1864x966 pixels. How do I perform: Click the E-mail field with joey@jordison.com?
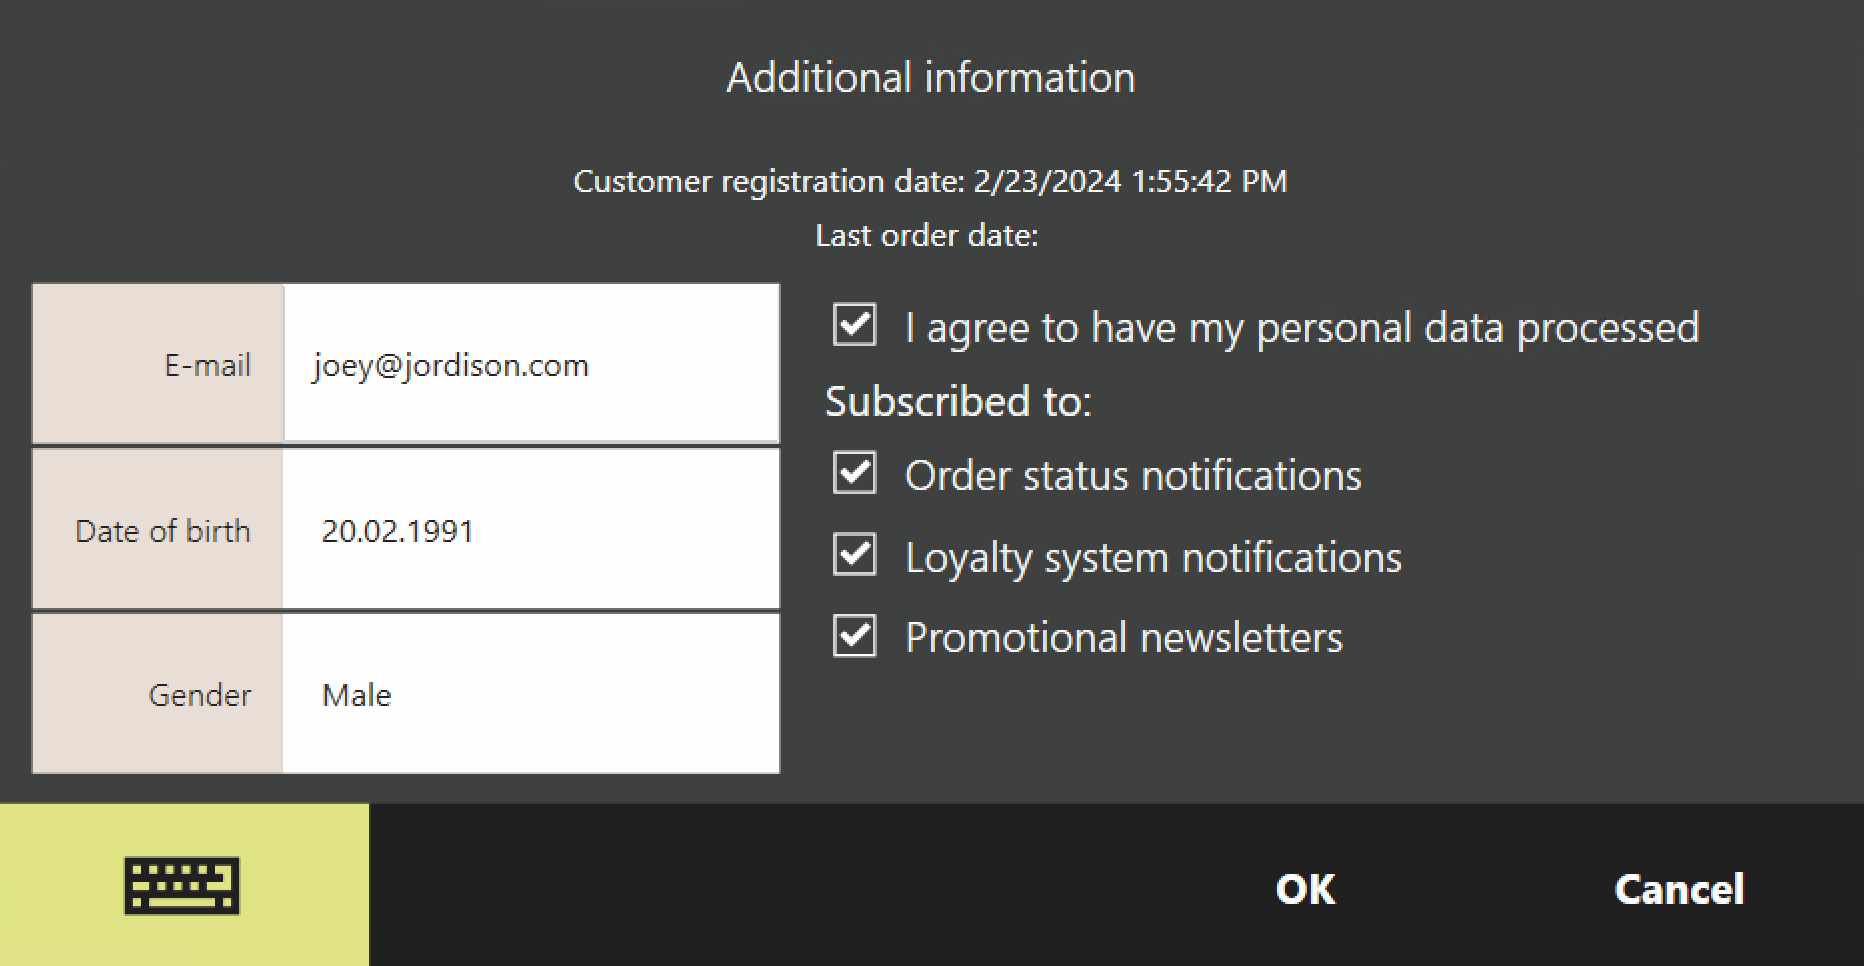(531, 364)
